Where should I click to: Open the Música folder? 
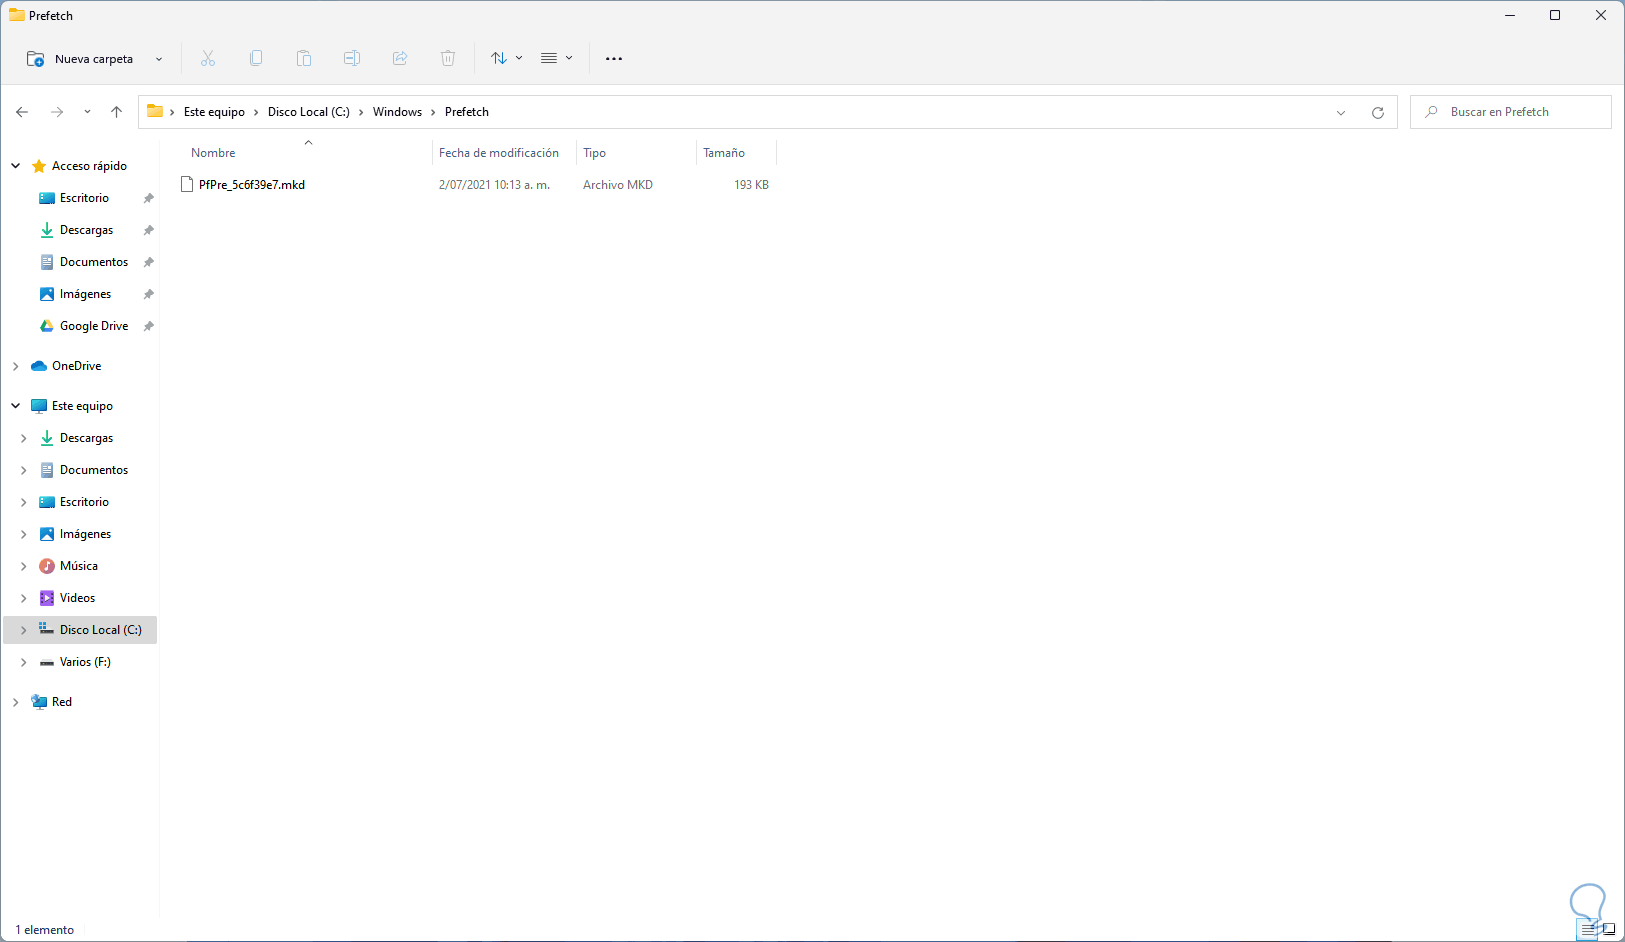[x=78, y=566]
